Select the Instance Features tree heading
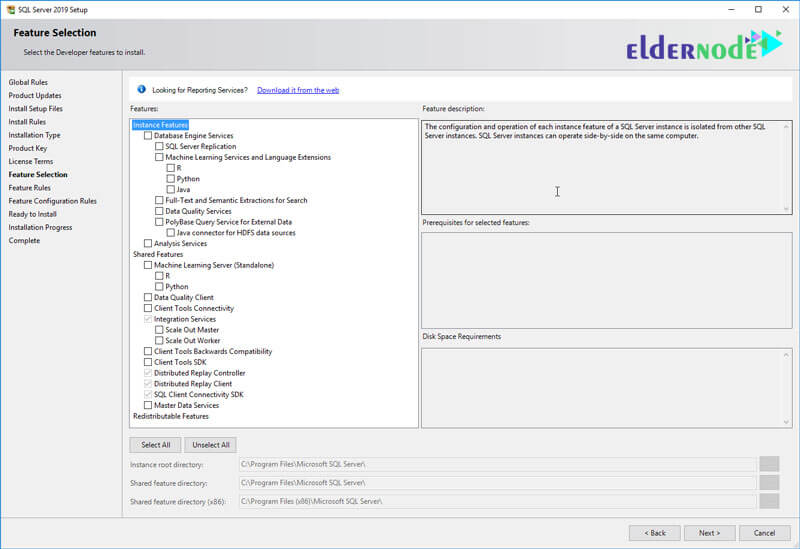Screen dimensions: 800x549 [x=160, y=125]
